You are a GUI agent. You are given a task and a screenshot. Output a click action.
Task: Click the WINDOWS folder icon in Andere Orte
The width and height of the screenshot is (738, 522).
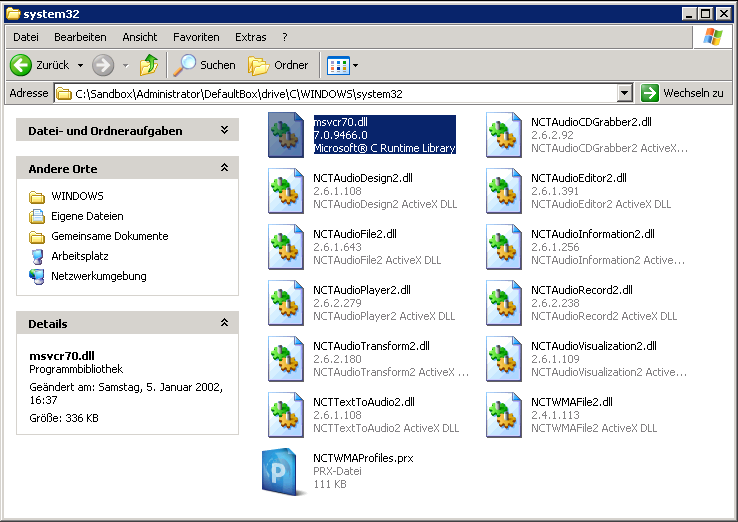tap(37, 197)
